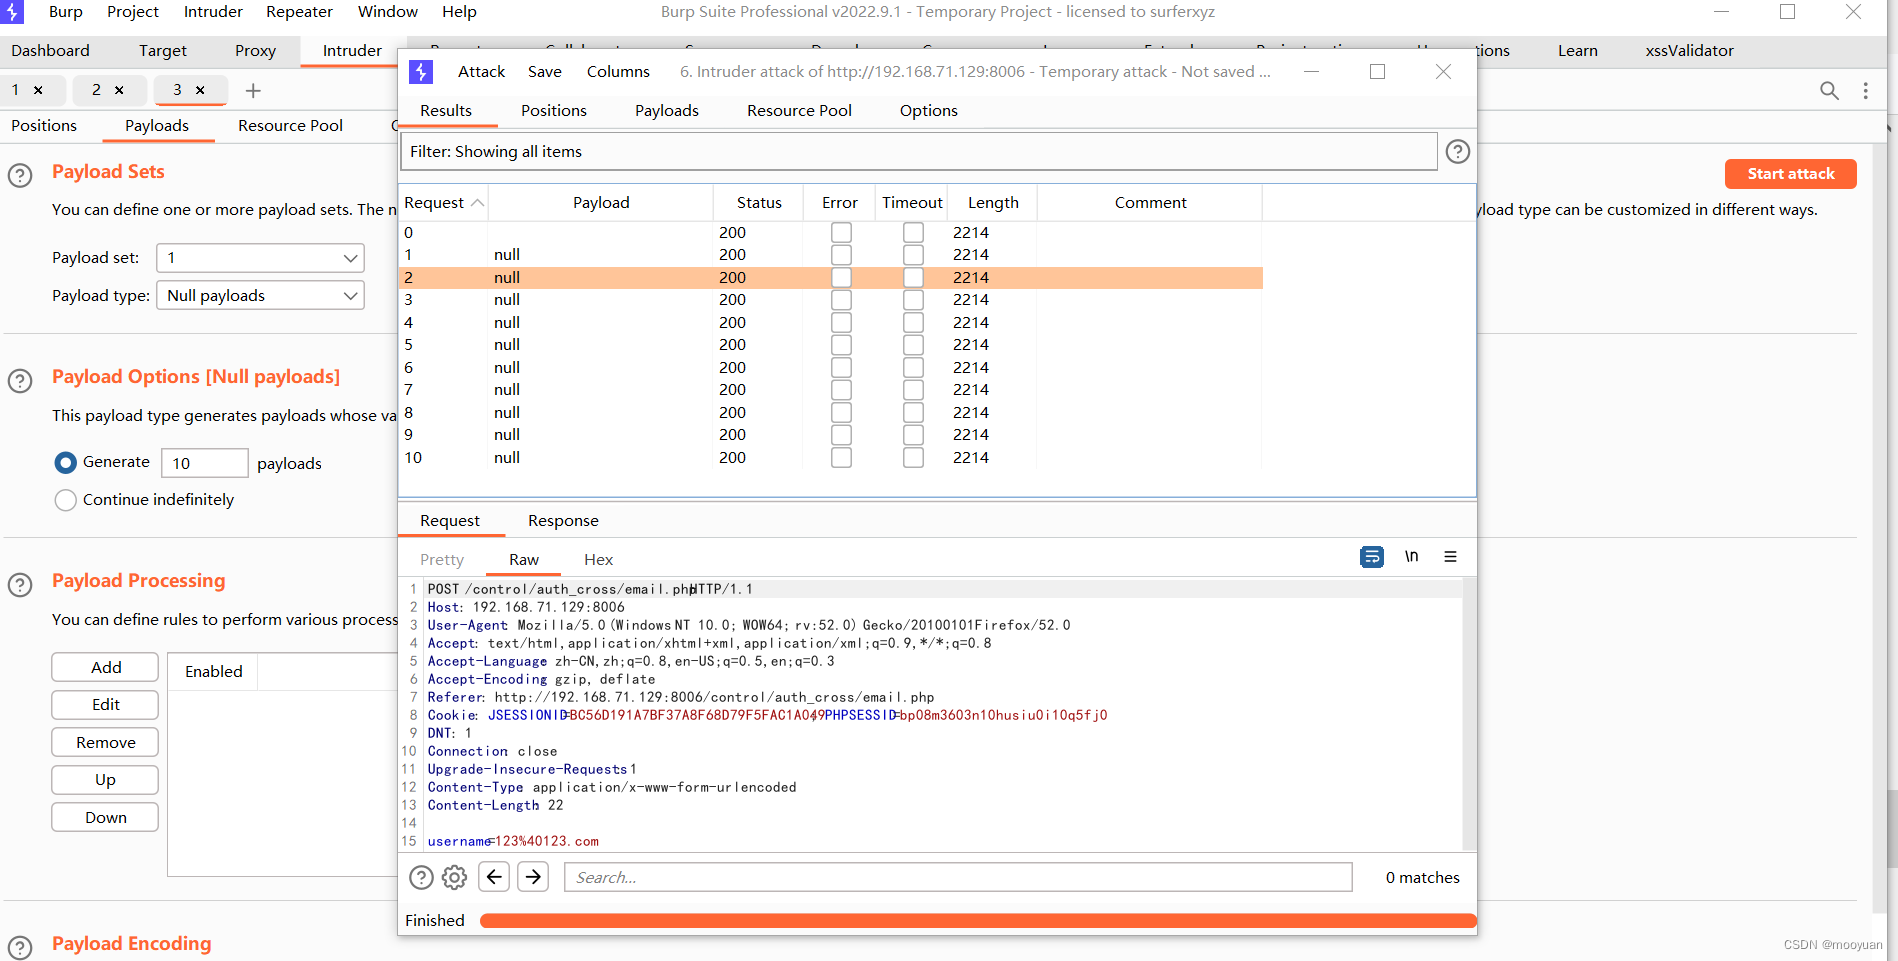1898x961 pixels.
Task: Click Add payload processing rule button
Action: tap(105, 668)
